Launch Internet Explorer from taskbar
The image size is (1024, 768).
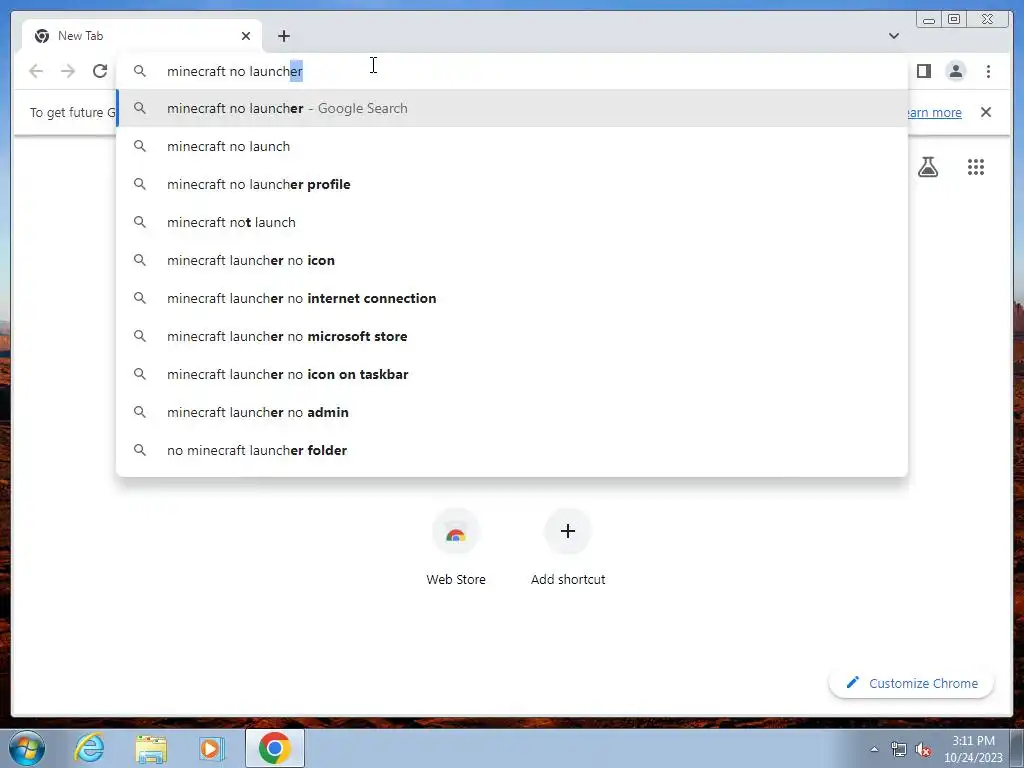[x=89, y=748]
